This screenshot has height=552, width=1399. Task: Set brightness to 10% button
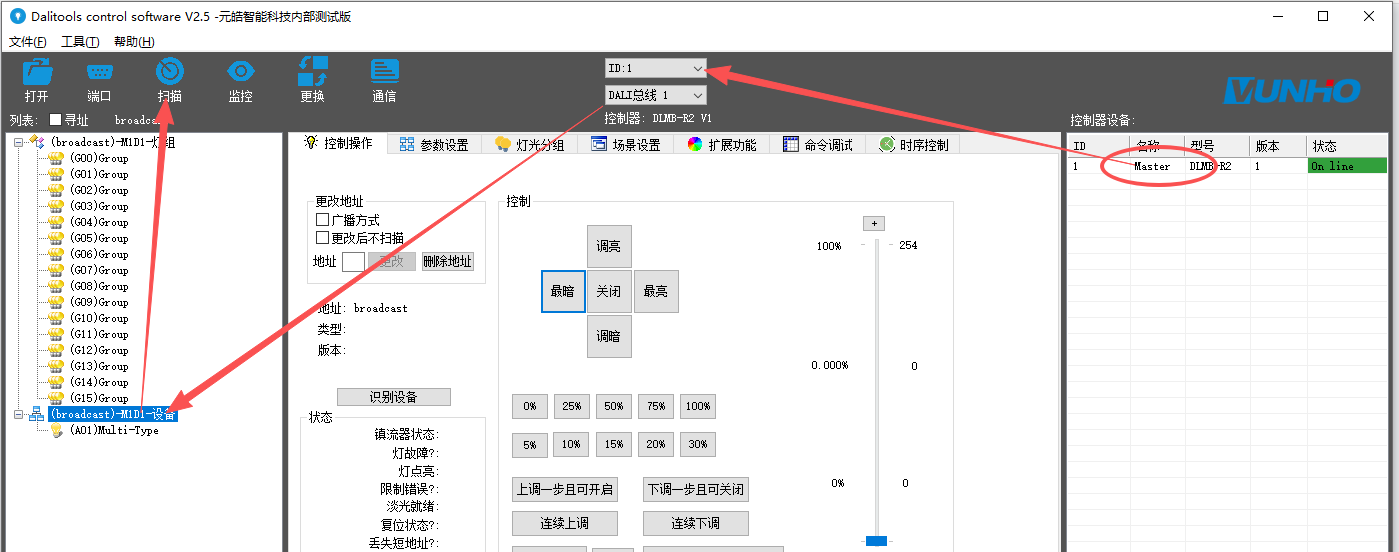click(x=572, y=444)
